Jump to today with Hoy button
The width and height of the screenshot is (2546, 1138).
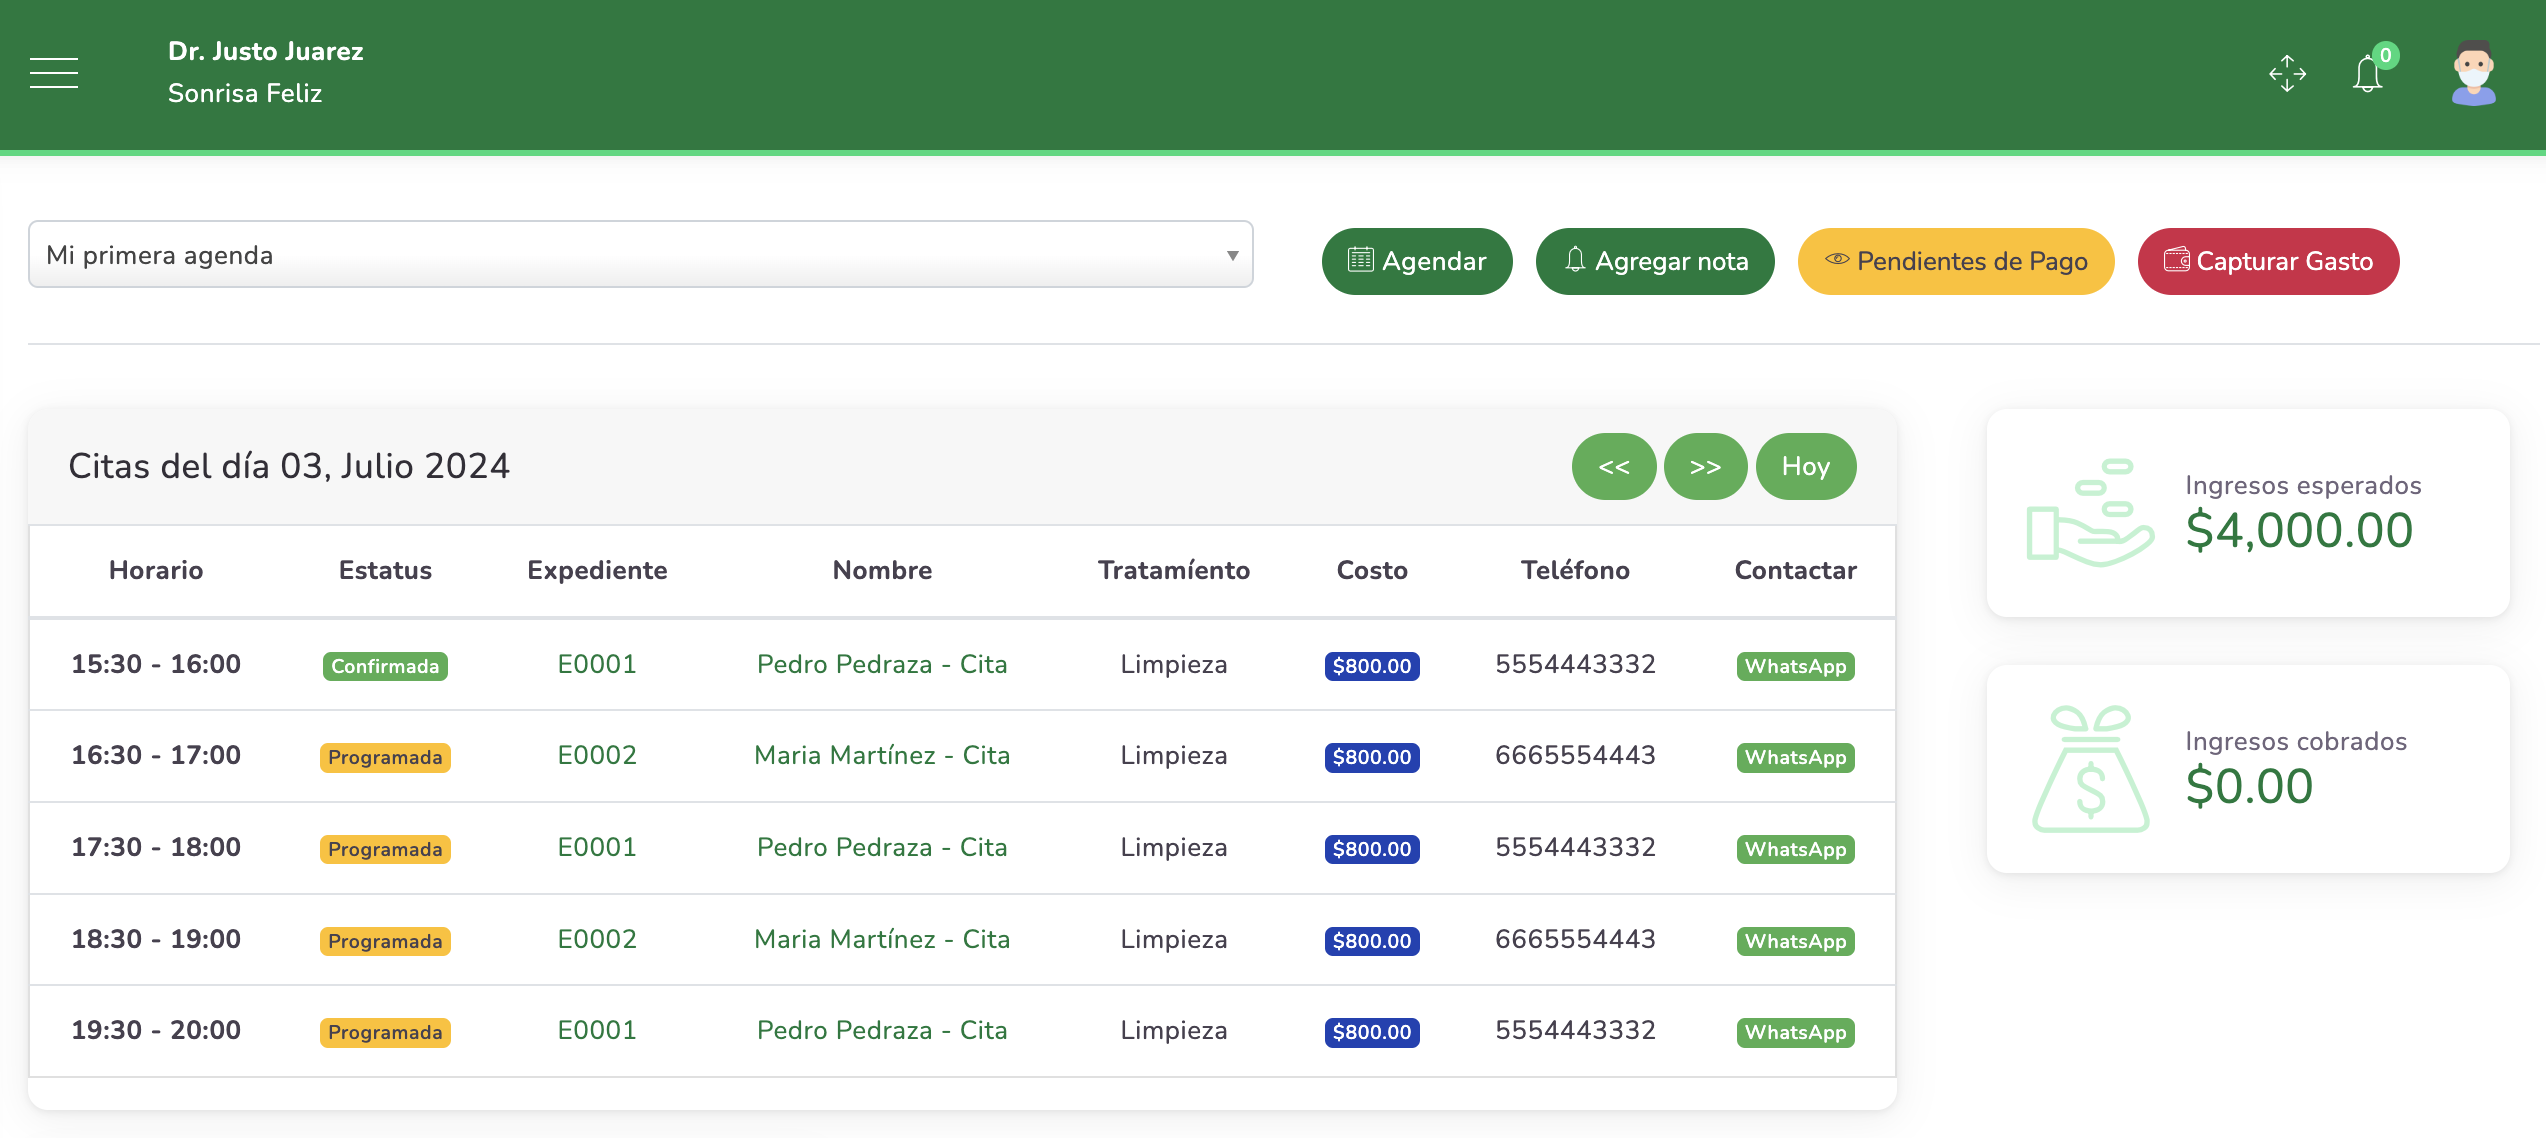(x=1805, y=466)
